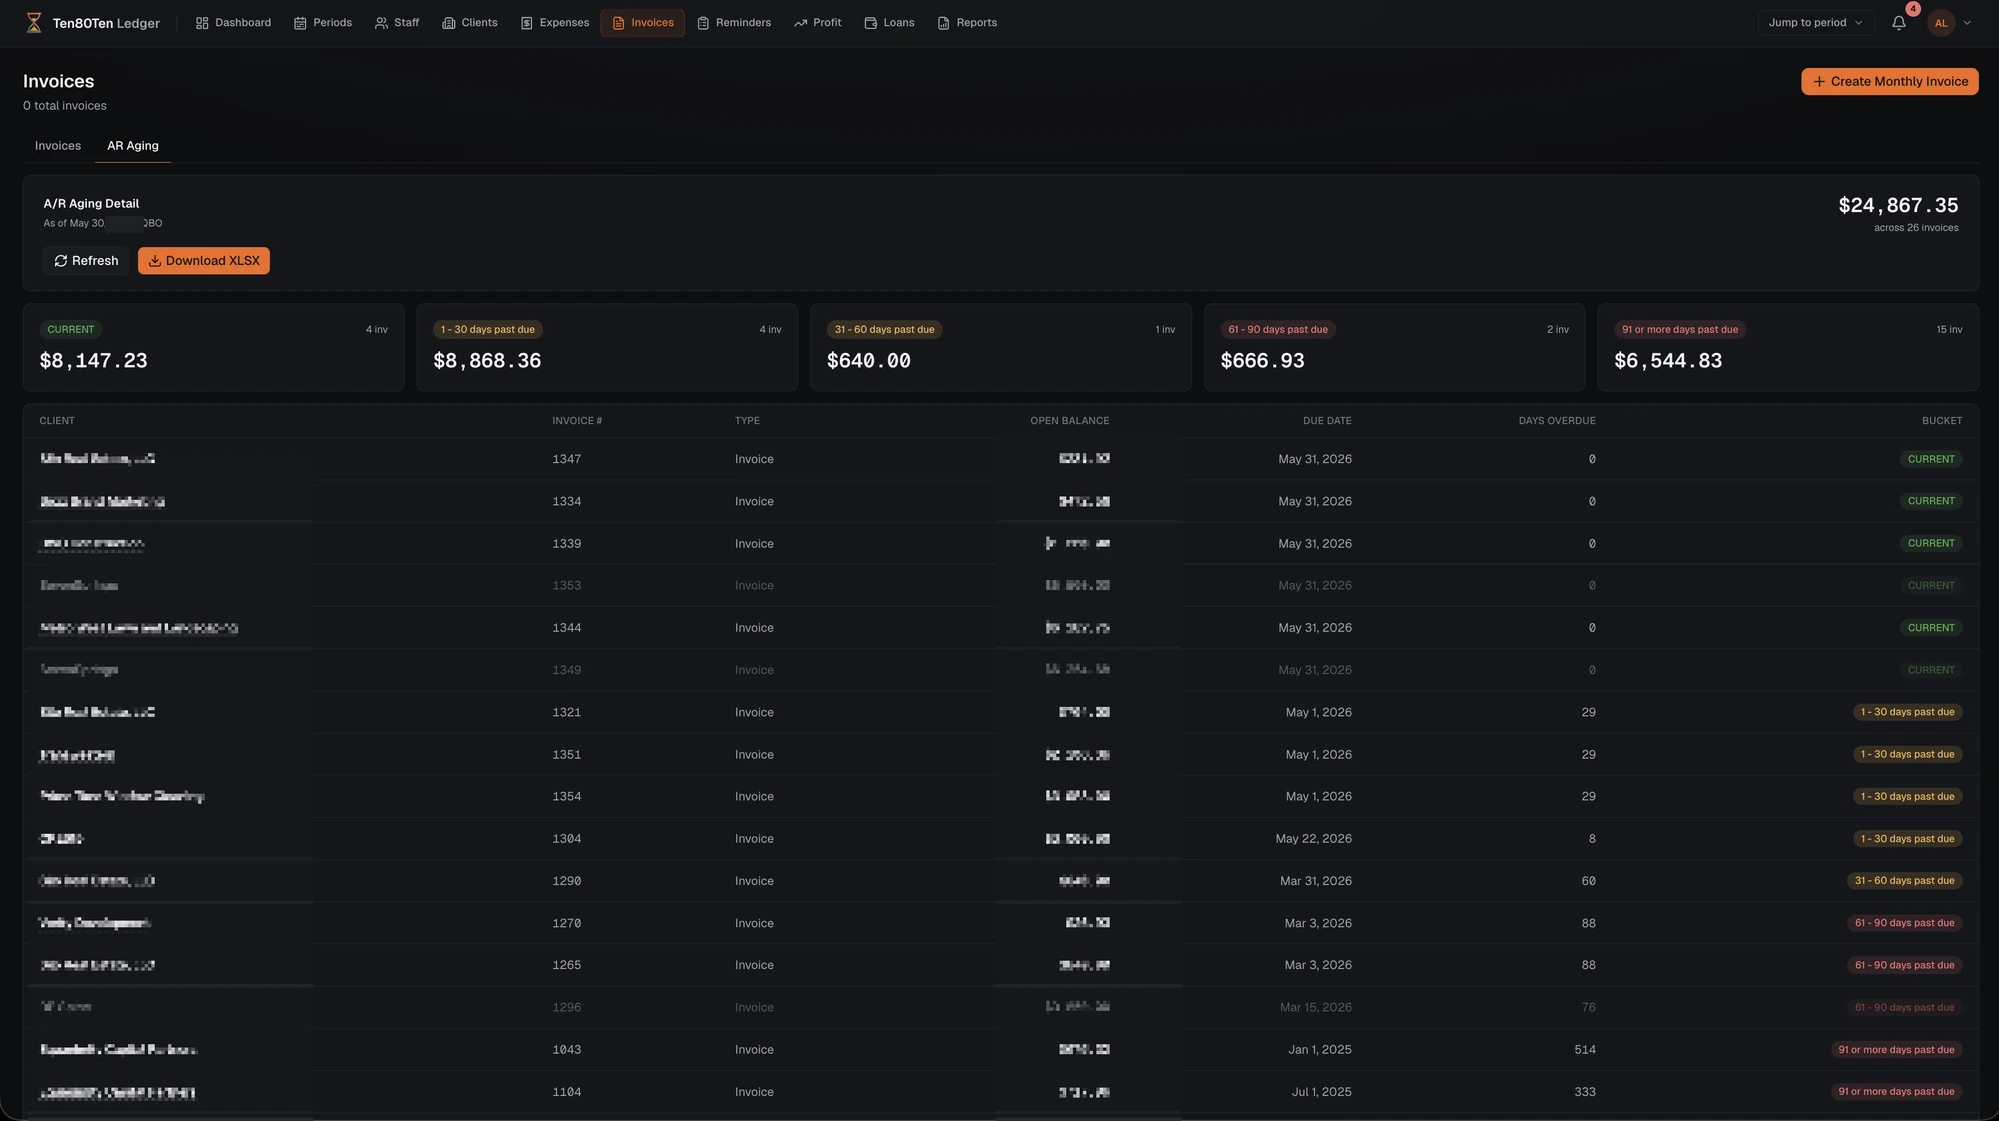The image size is (1999, 1121).
Task: Click invoice number 1290
Action: point(566,881)
